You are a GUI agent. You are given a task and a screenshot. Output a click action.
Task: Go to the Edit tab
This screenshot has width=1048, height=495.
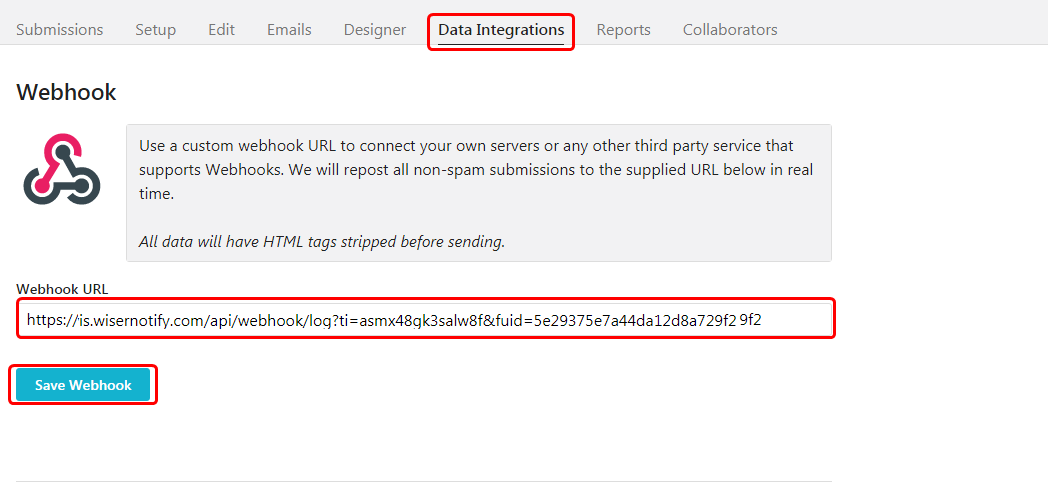[221, 30]
